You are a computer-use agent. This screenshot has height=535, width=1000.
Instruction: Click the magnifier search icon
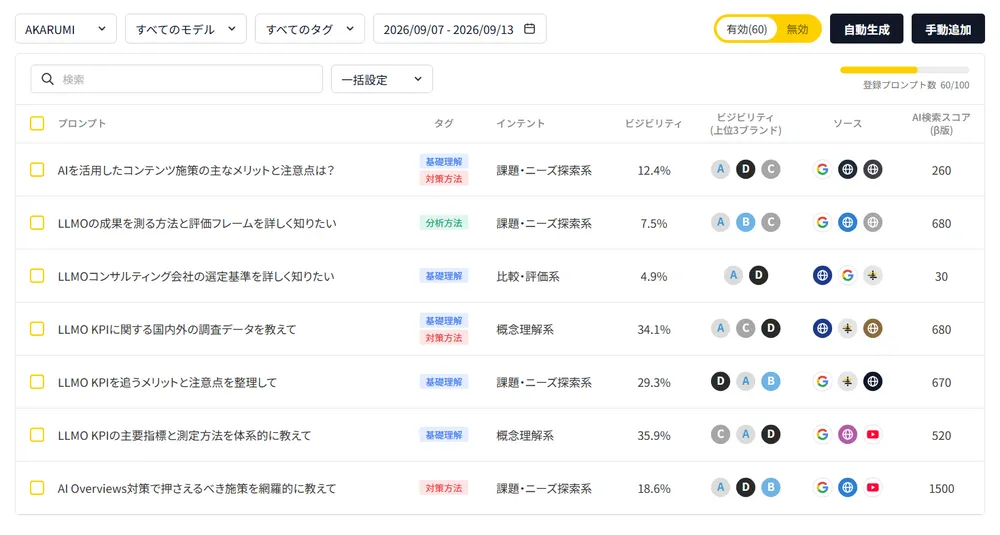pyautogui.click(x=48, y=79)
